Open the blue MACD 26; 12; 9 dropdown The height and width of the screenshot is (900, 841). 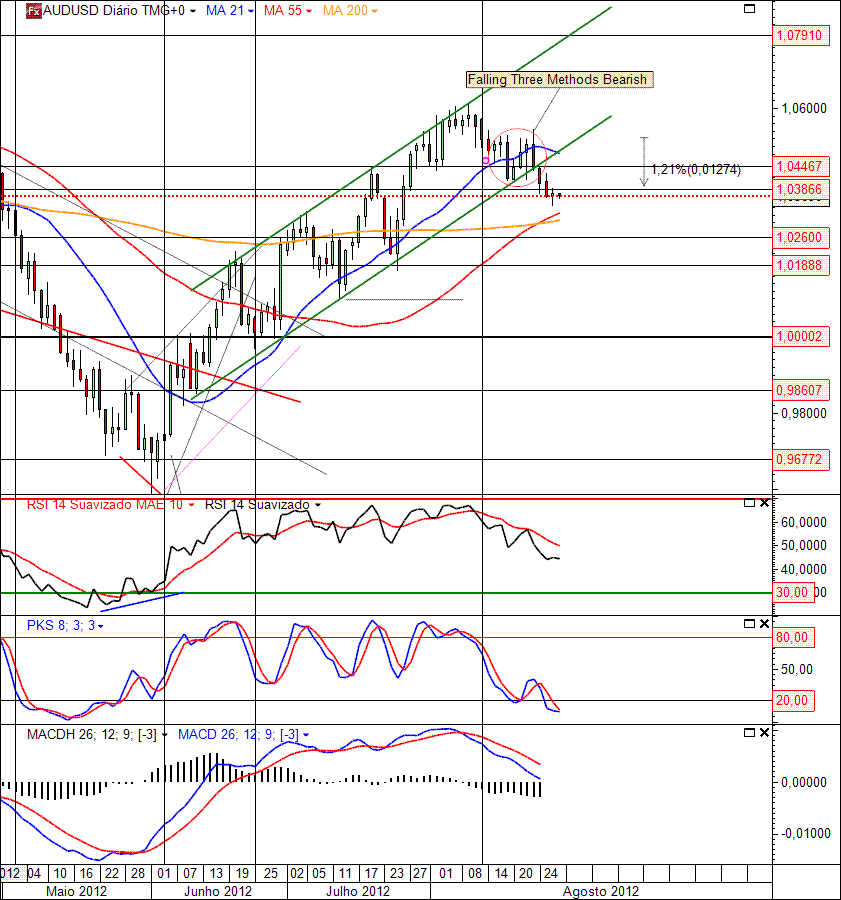(306, 735)
